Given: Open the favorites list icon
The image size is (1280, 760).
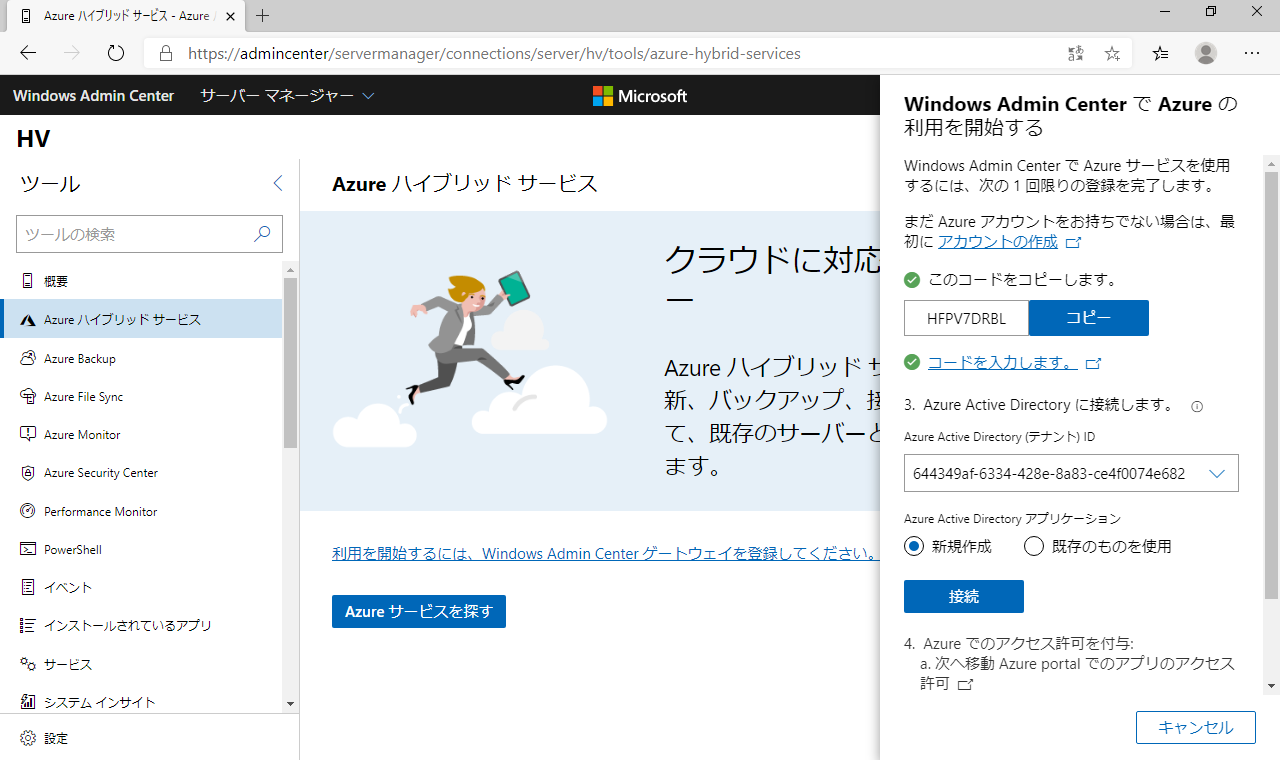Looking at the screenshot, I should (1160, 53).
